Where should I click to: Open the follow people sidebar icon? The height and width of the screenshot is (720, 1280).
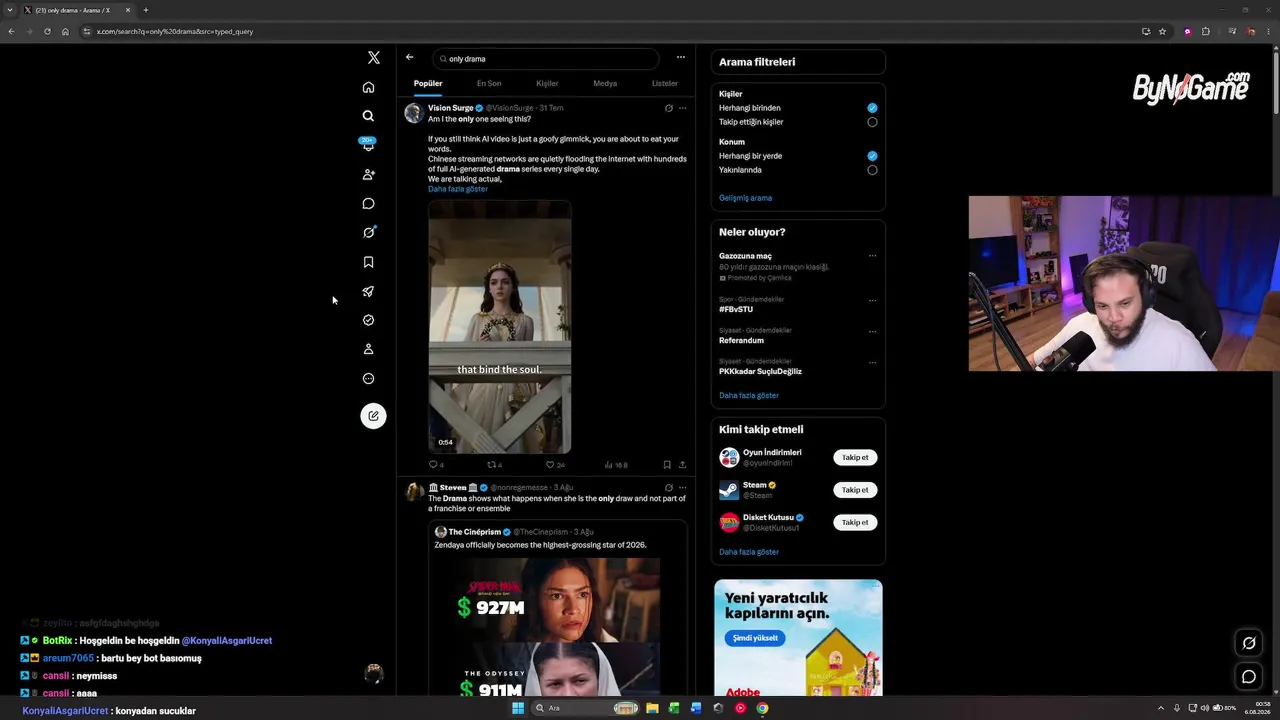[x=368, y=174]
